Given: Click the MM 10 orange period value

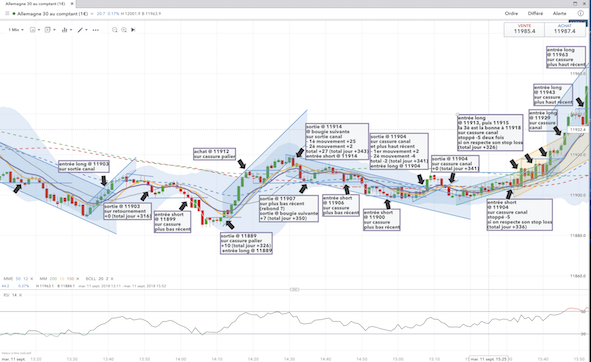Looking at the screenshot, I should click(62, 279).
